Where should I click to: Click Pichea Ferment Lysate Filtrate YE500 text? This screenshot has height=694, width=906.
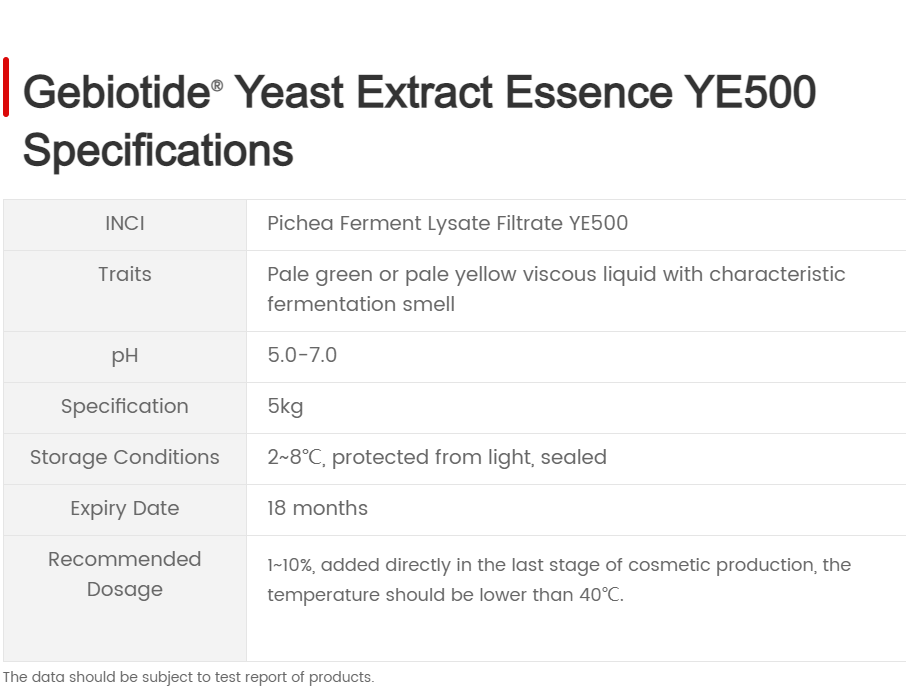click(447, 223)
